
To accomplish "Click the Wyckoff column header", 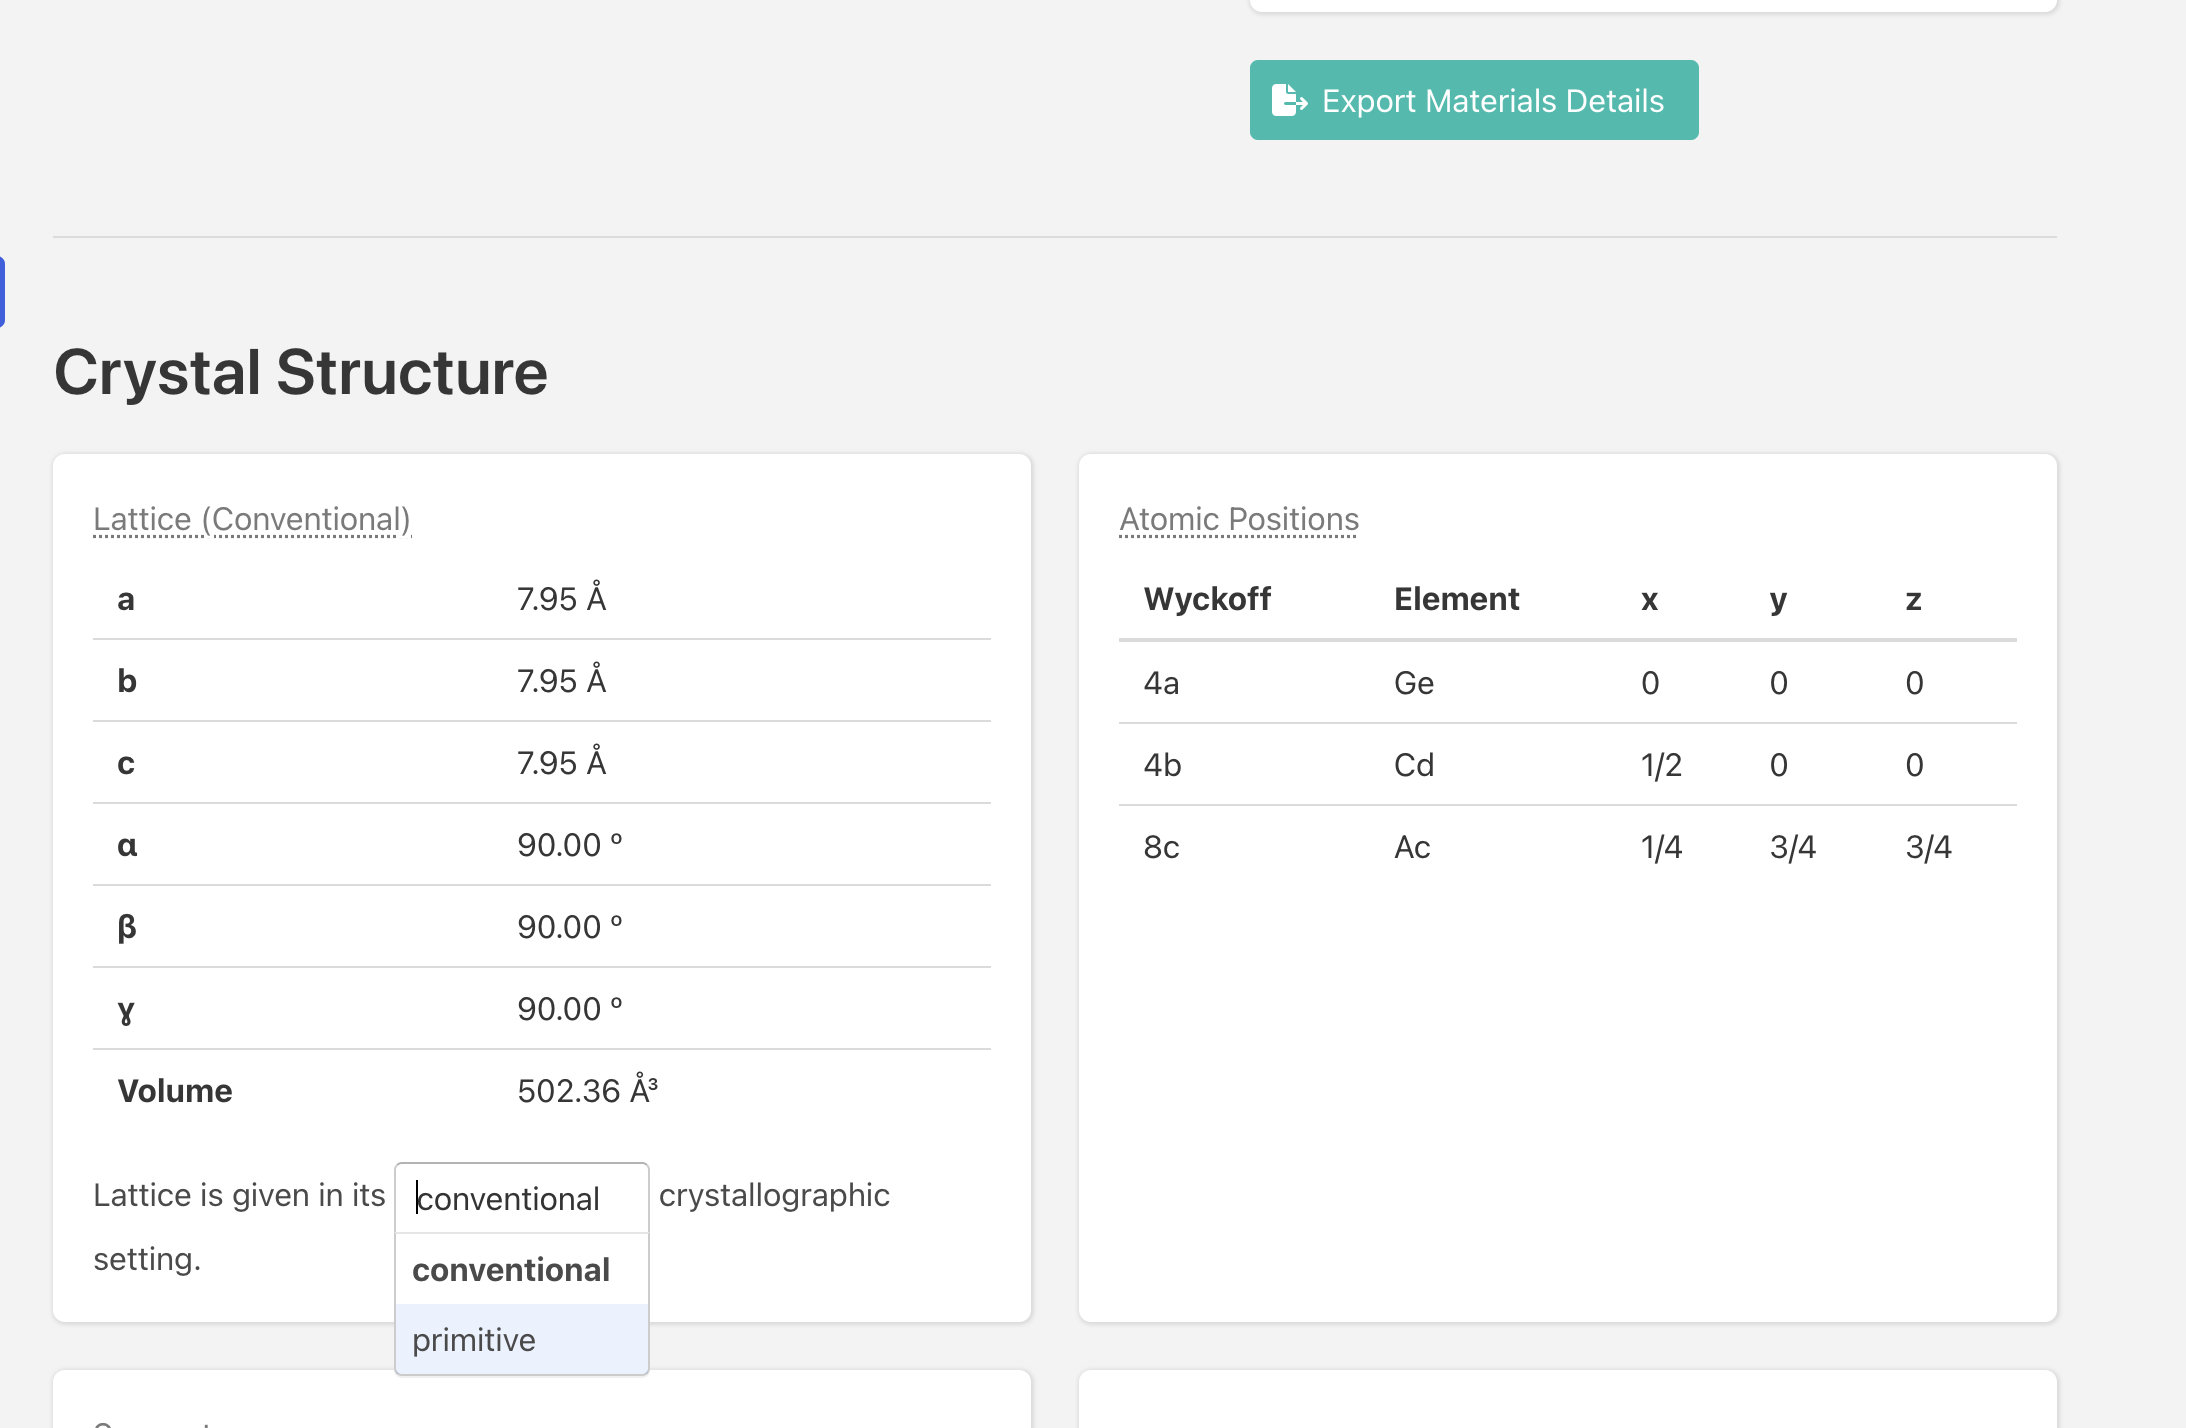I will (x=1207, y=599).
